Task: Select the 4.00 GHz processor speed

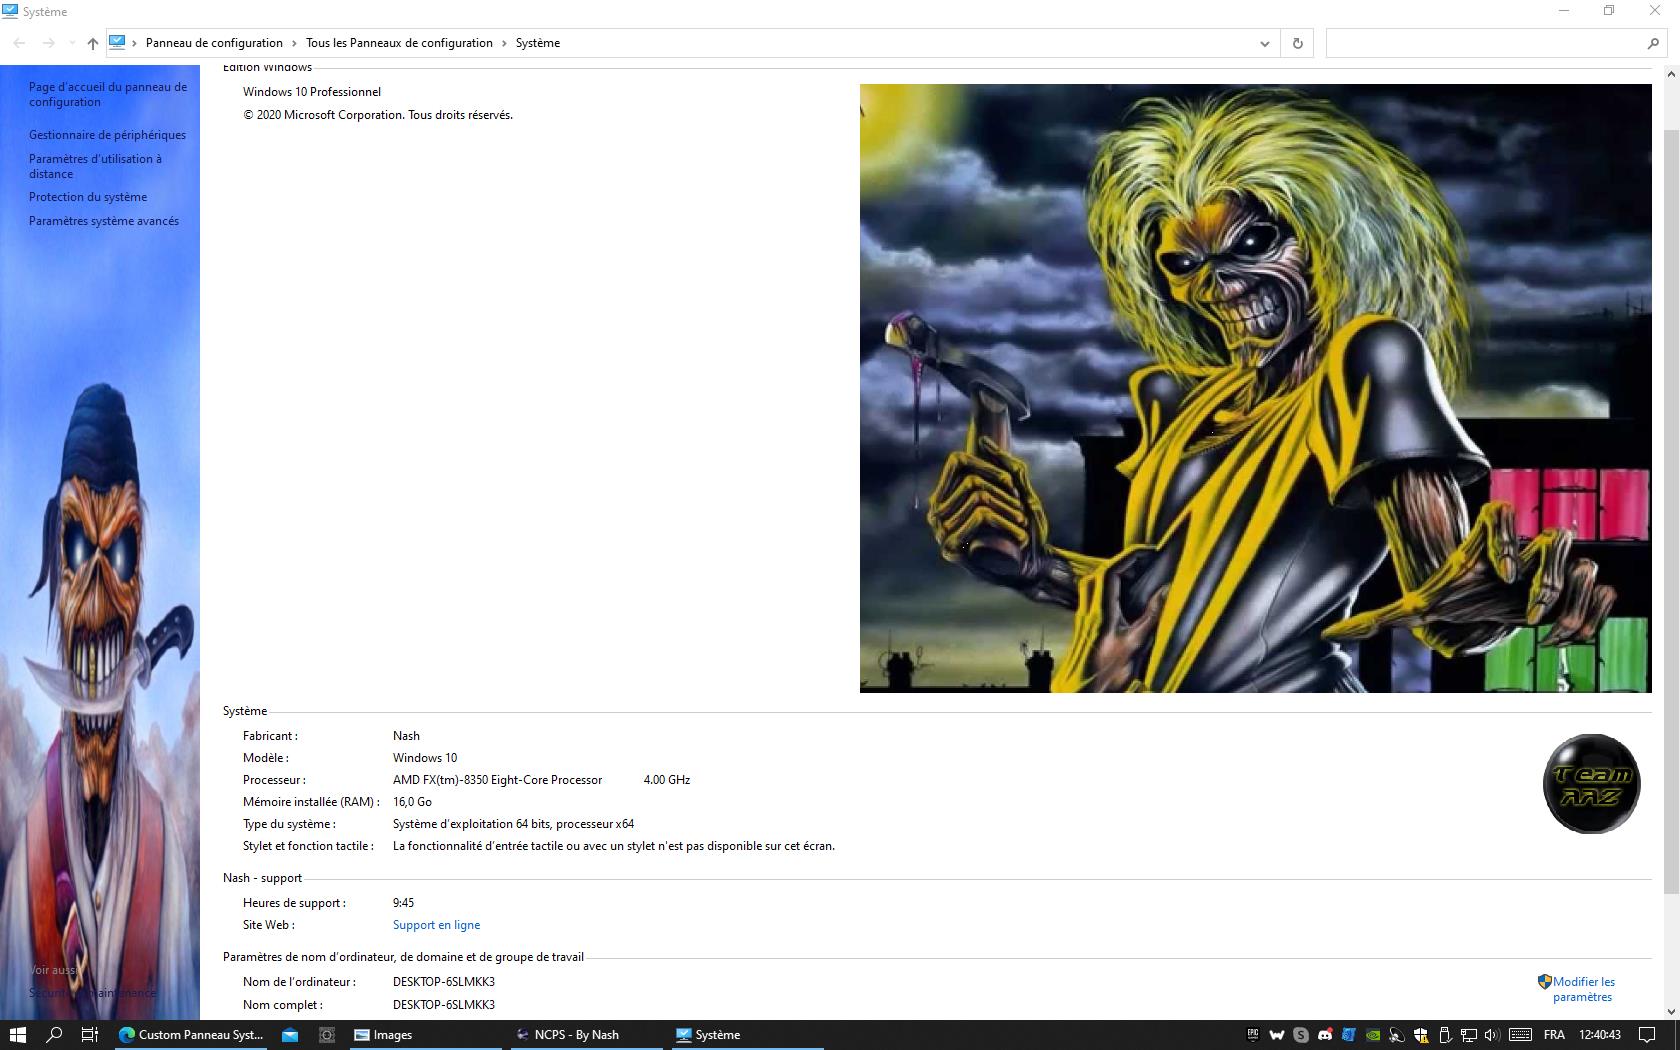Action: (x=667, y=780)
